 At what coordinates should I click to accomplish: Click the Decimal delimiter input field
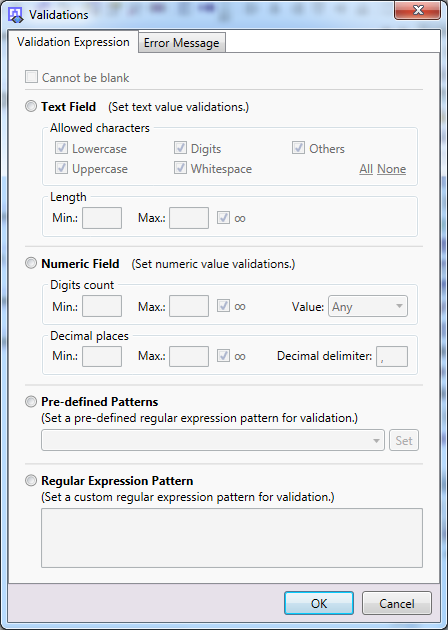pyautogui.click(x=392, y=356)
